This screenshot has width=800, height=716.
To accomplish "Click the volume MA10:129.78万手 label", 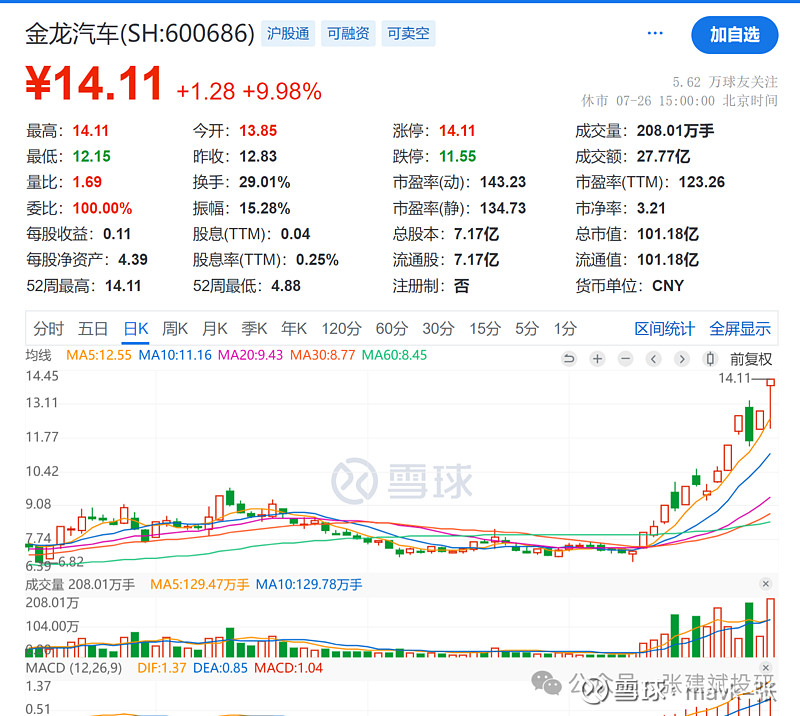I will coord(309,585).
